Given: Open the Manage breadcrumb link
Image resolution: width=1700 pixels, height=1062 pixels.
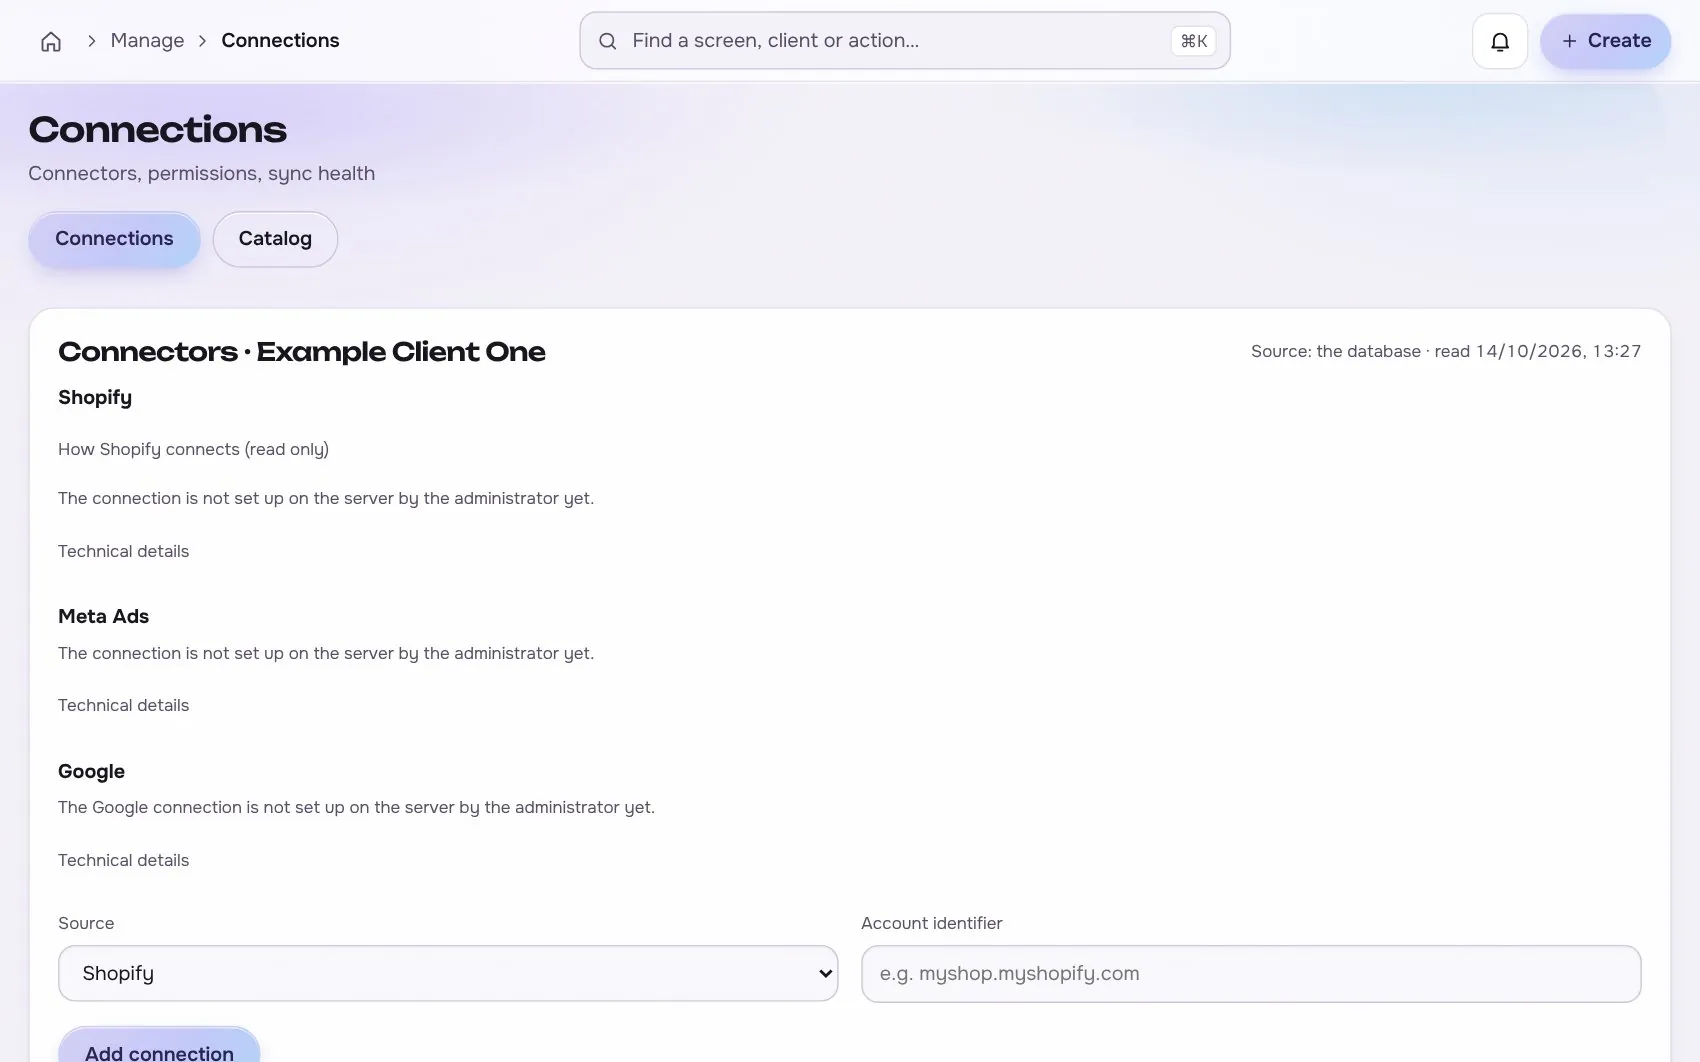Looking at the screenshot, I should click(x=147, y=41).
